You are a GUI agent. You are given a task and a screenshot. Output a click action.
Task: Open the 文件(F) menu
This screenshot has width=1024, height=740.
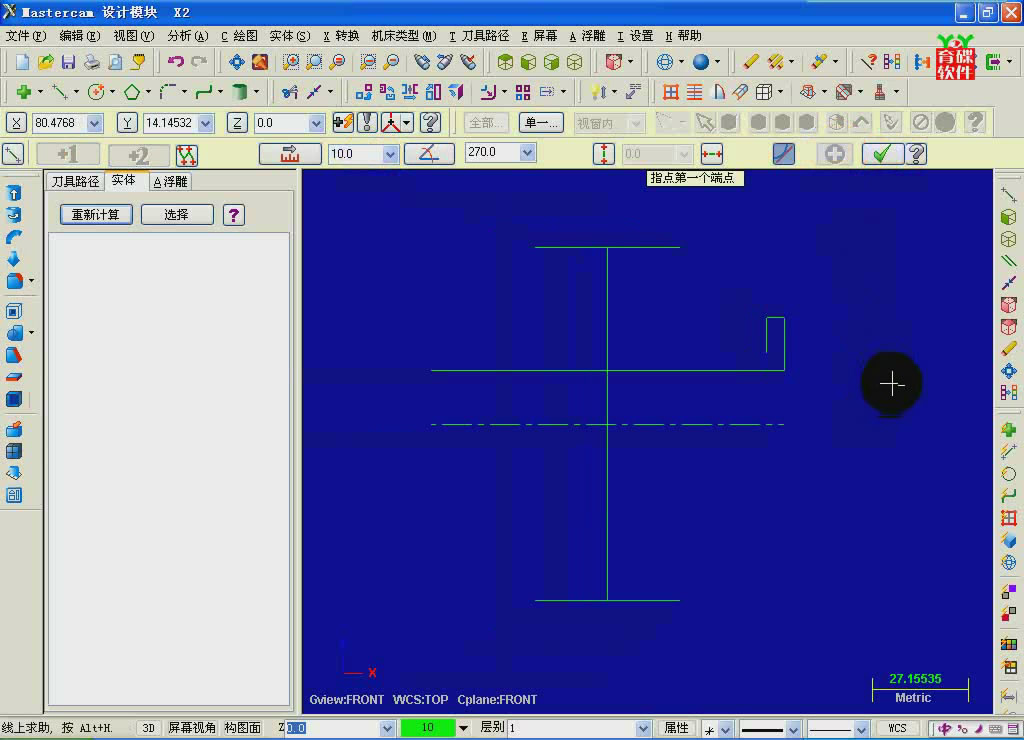[26, 36]
